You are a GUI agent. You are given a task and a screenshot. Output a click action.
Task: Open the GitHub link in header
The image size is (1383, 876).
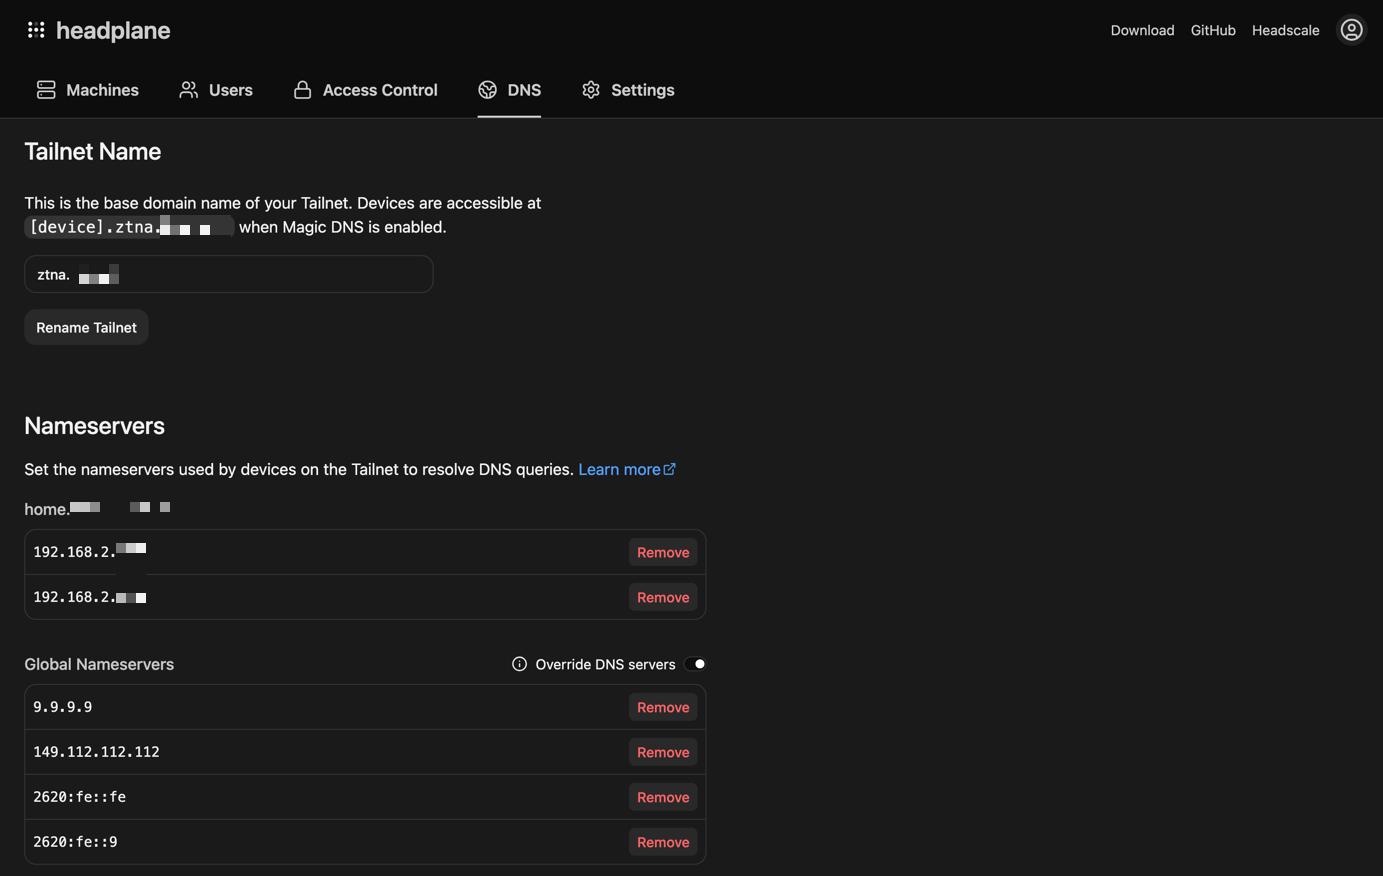pyautogui.click(x=1213, y=30)
